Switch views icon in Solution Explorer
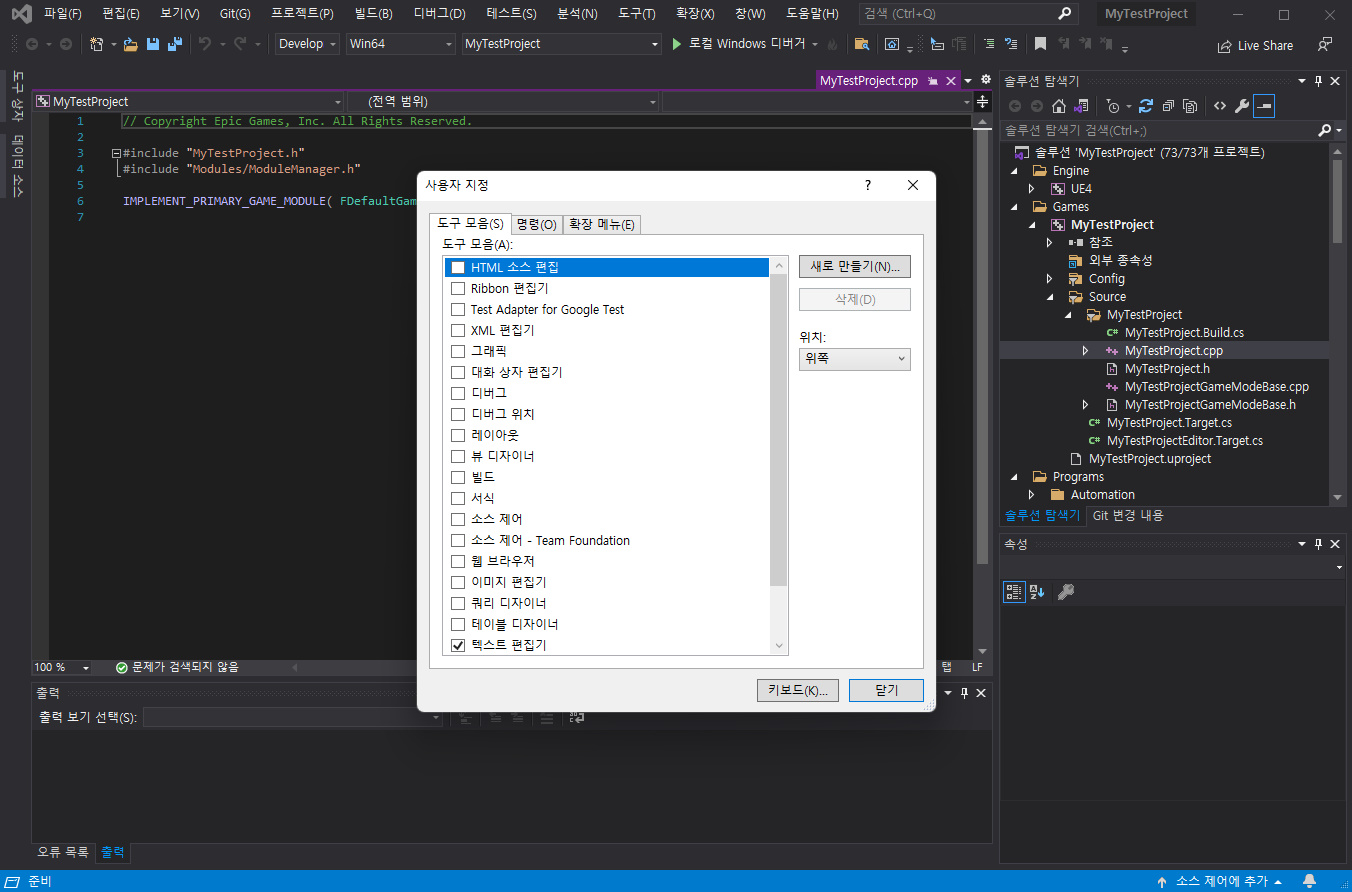 [x=1080, y=106]
